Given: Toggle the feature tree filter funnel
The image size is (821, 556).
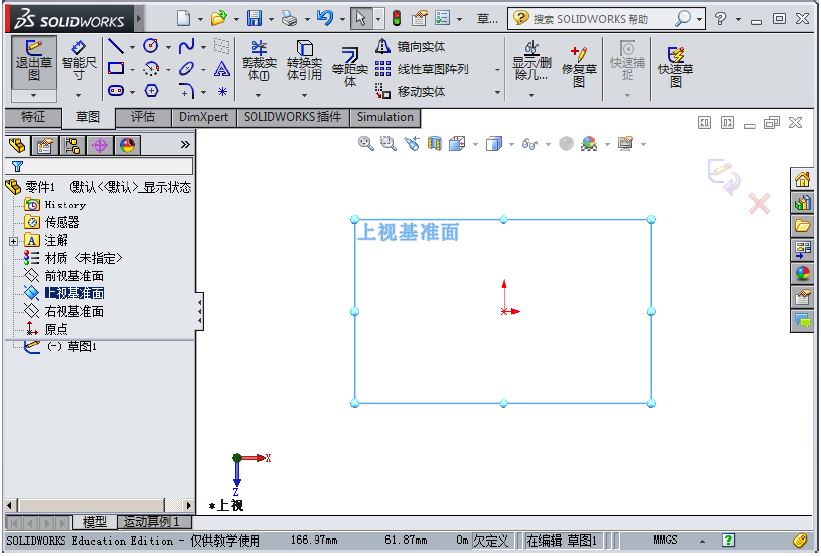Looking at the screenshot, I should click(x=17, y=167).
